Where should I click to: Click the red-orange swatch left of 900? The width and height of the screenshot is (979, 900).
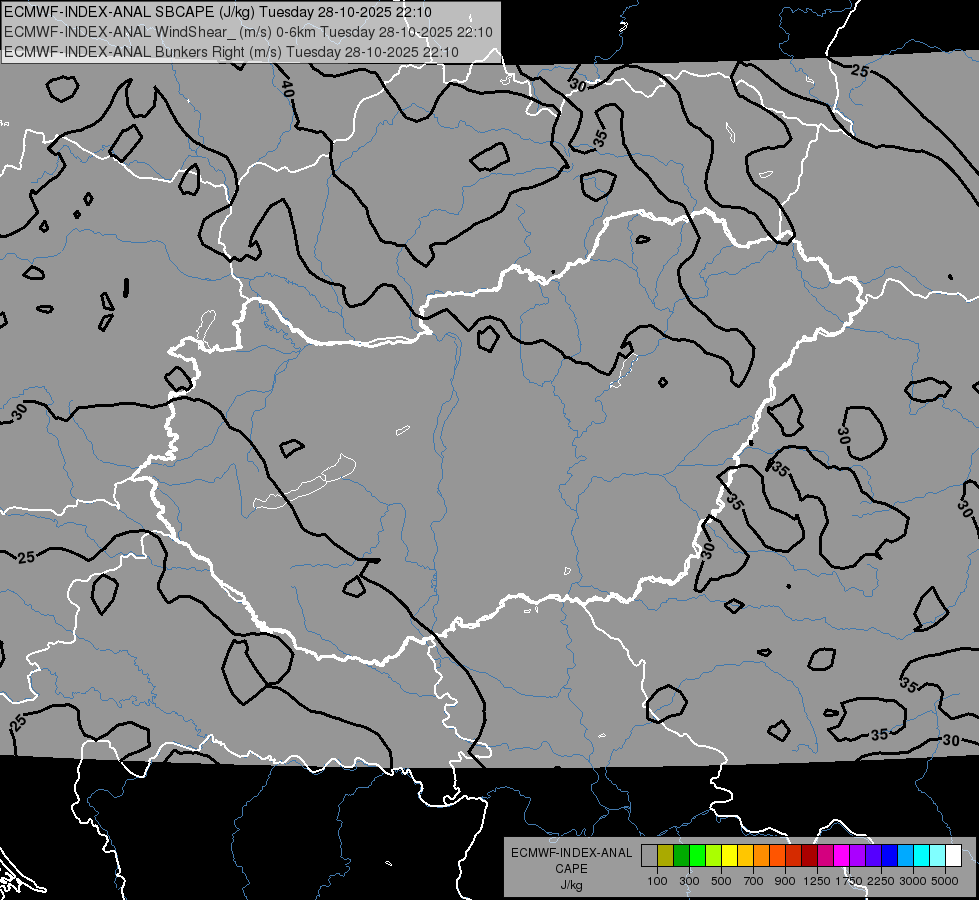click(777, 856)
